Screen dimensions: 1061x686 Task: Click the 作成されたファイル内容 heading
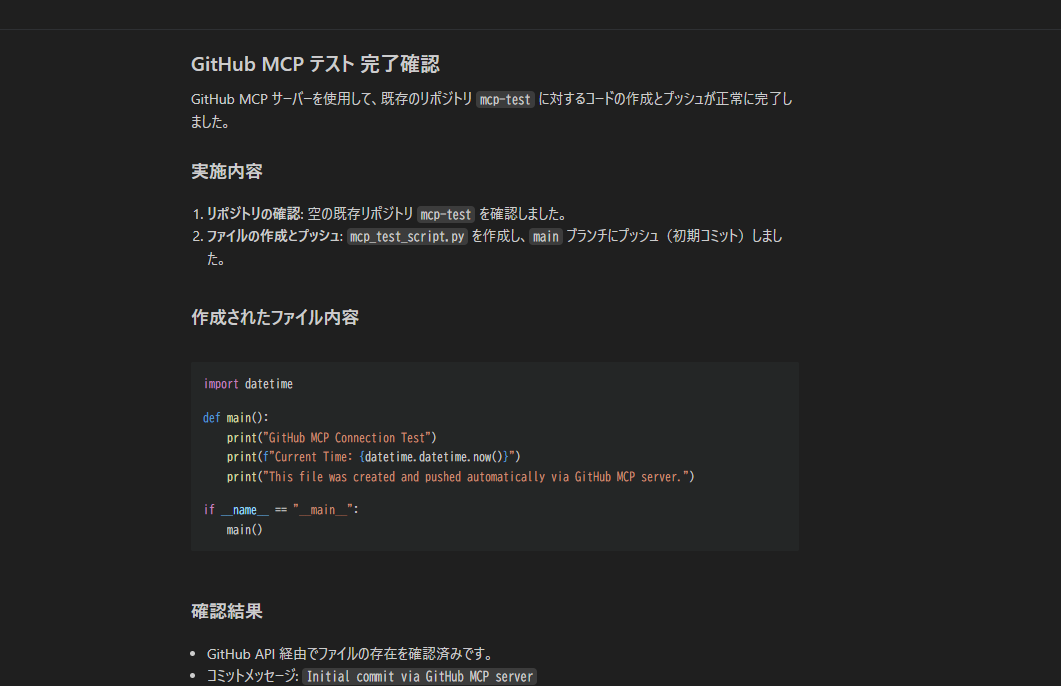[x=275, y=317]
